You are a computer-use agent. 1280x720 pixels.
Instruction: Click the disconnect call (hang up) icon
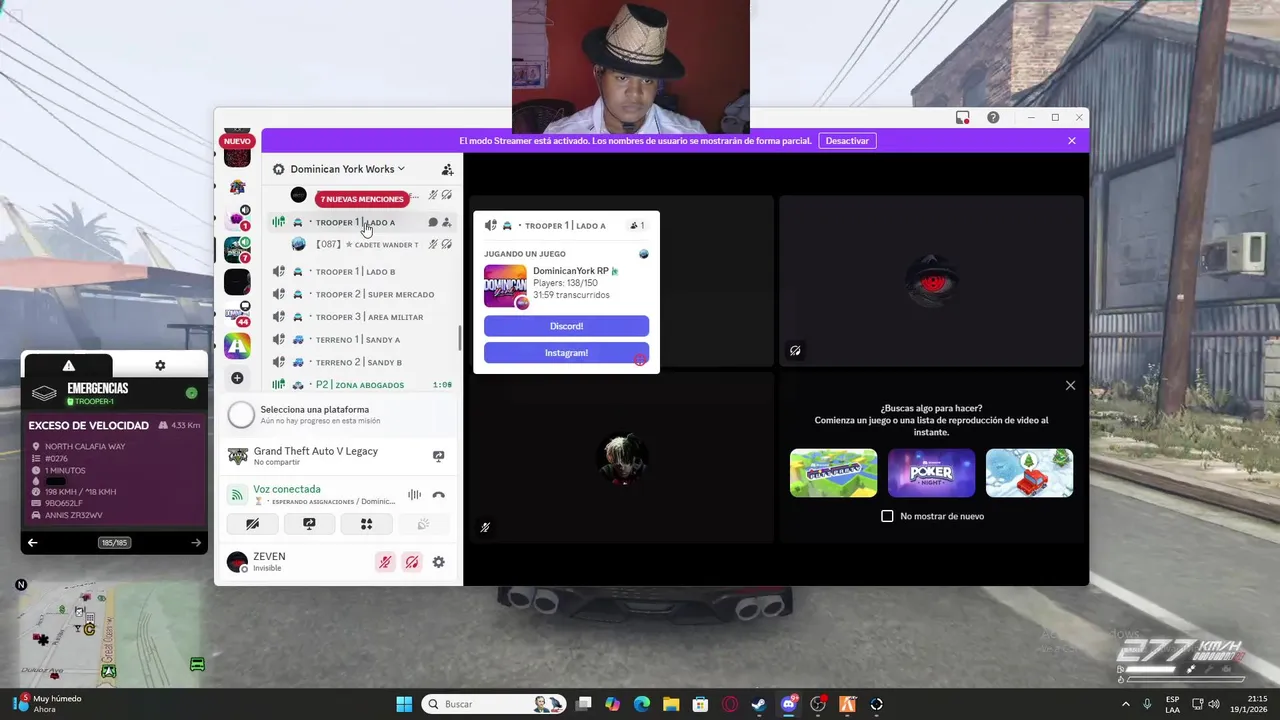tap(438, 495)
